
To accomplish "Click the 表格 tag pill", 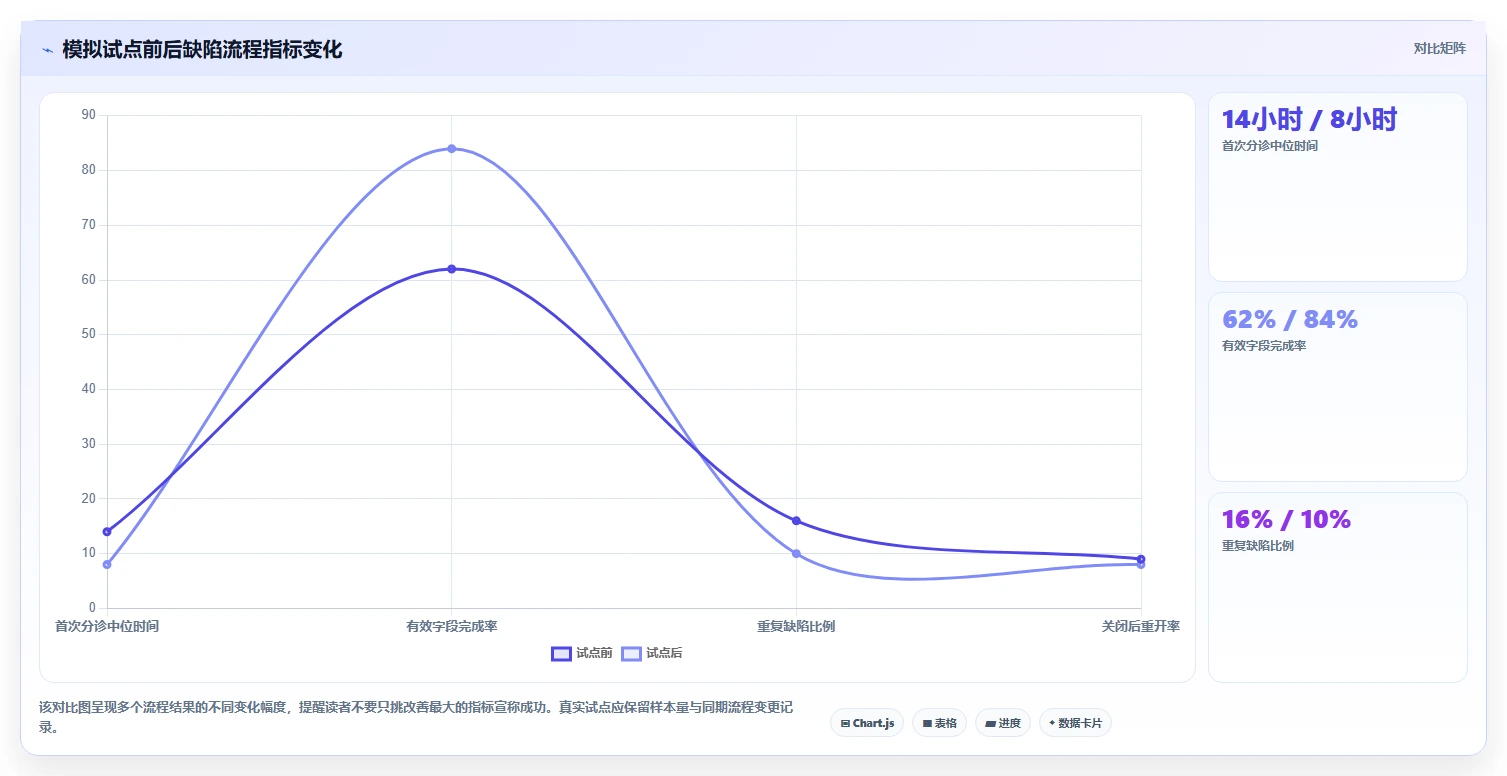I will point(939,722).
